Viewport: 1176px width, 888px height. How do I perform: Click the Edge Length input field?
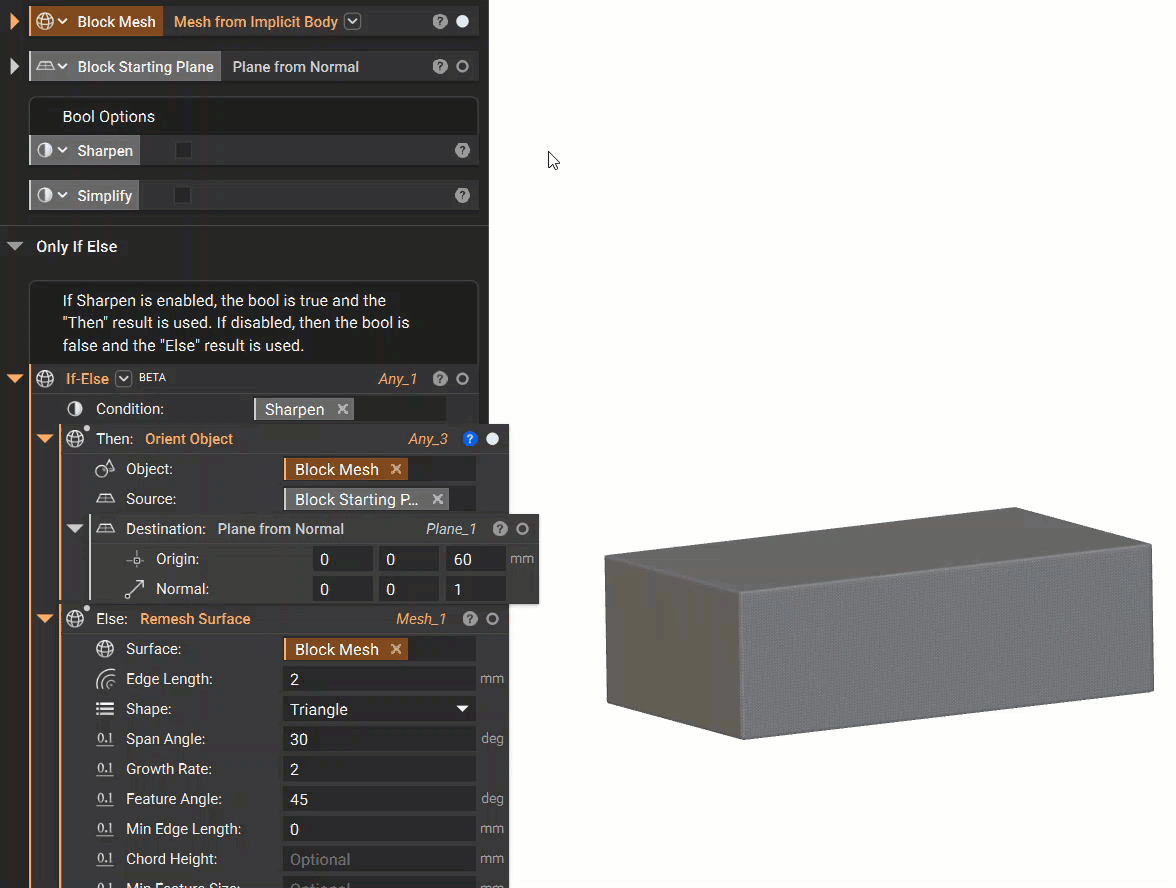(x=379, y=679)
